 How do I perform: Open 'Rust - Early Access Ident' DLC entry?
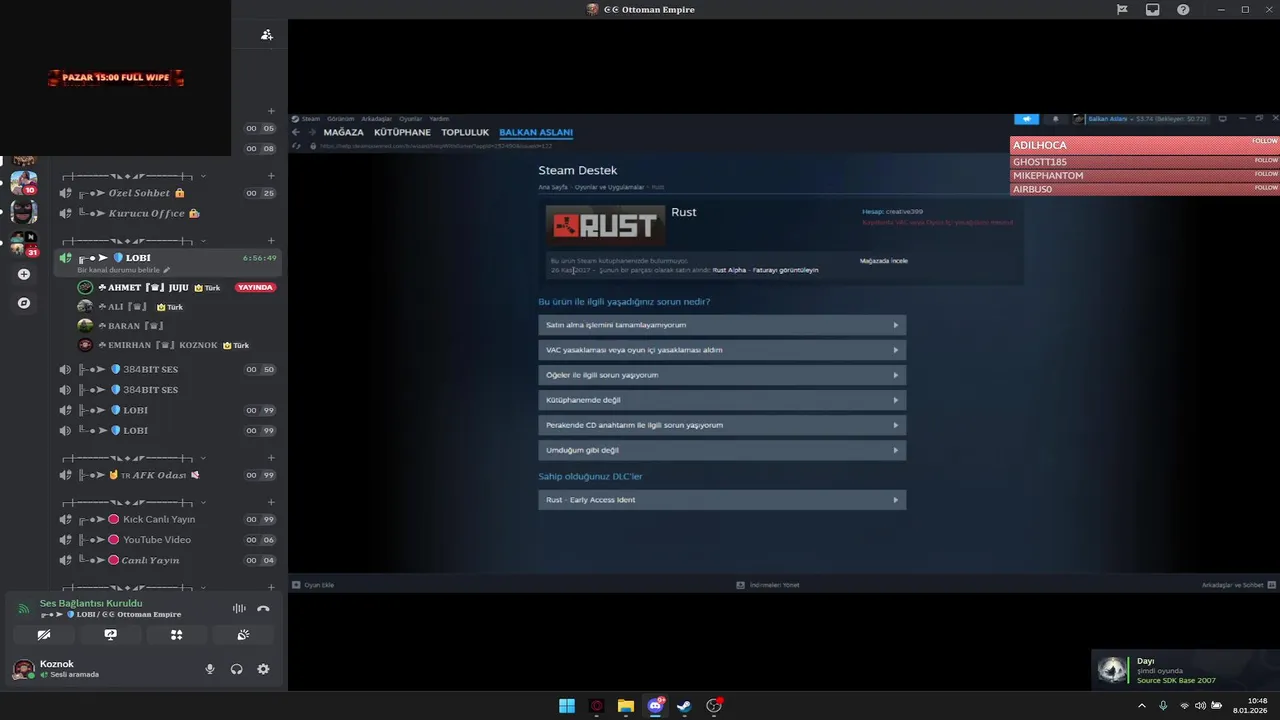pyautogui.click(x=722, y=500)
